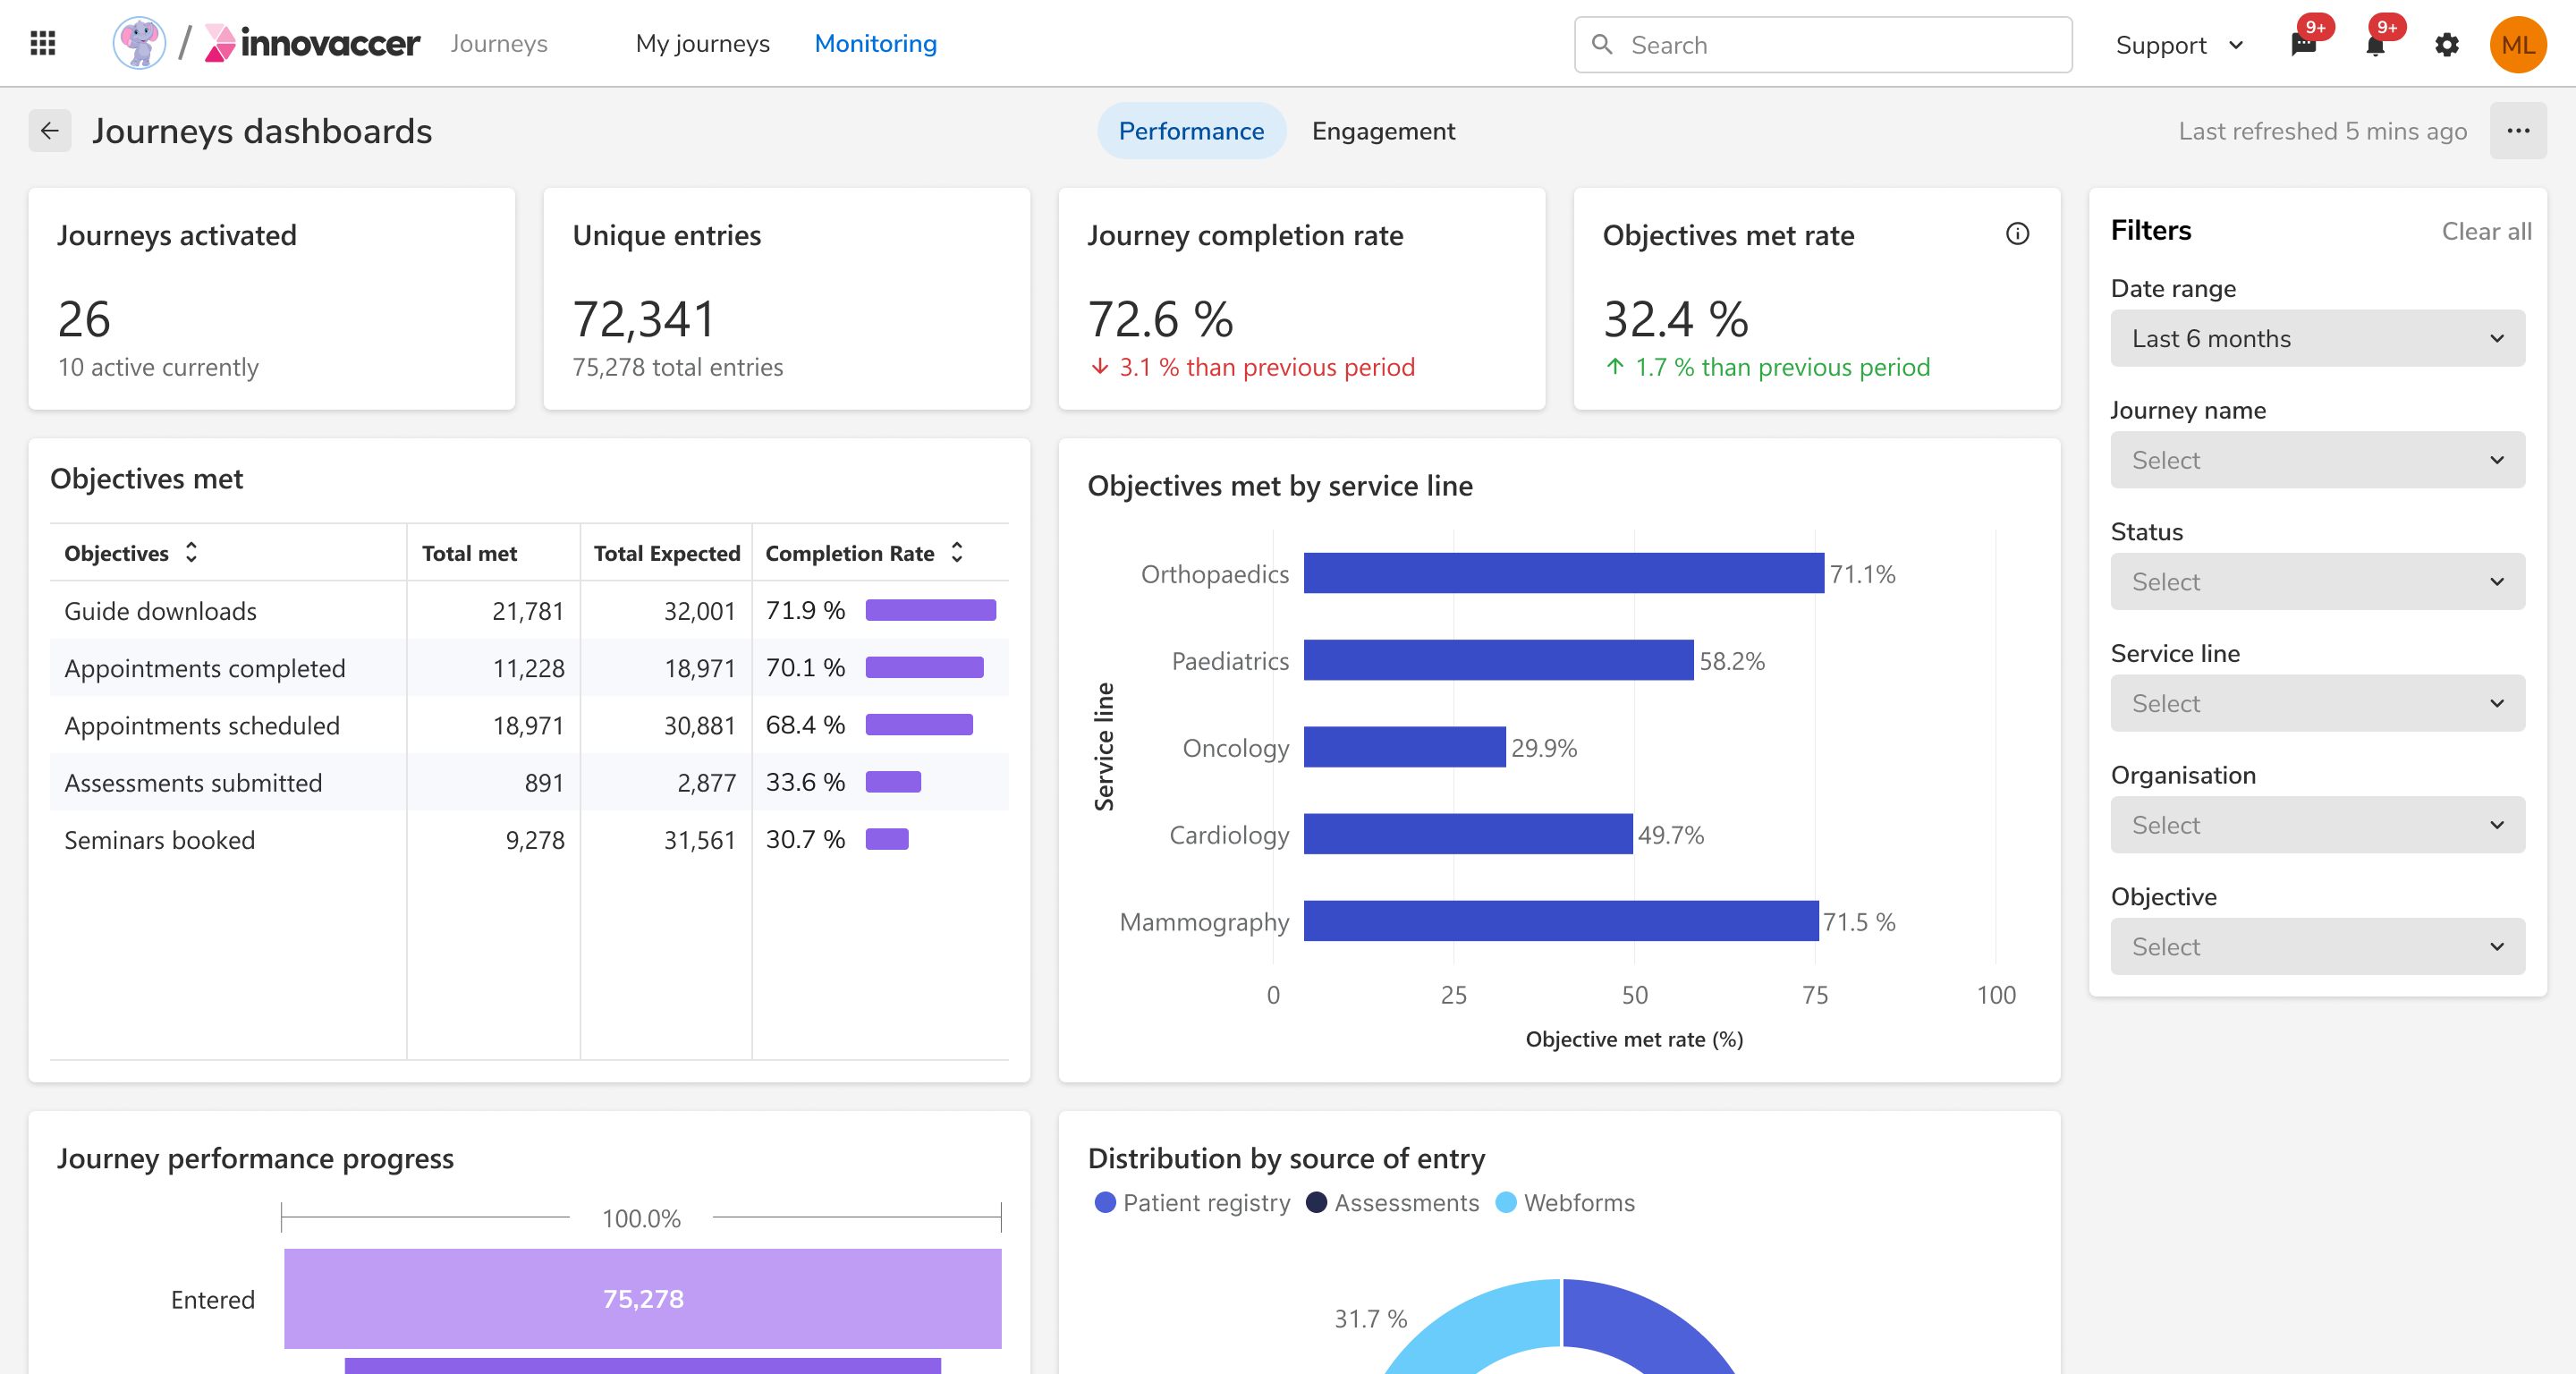Click the Orthopaedics bar
The height and width of the screenshot is (1374, 2576).
click(1563, 574)
